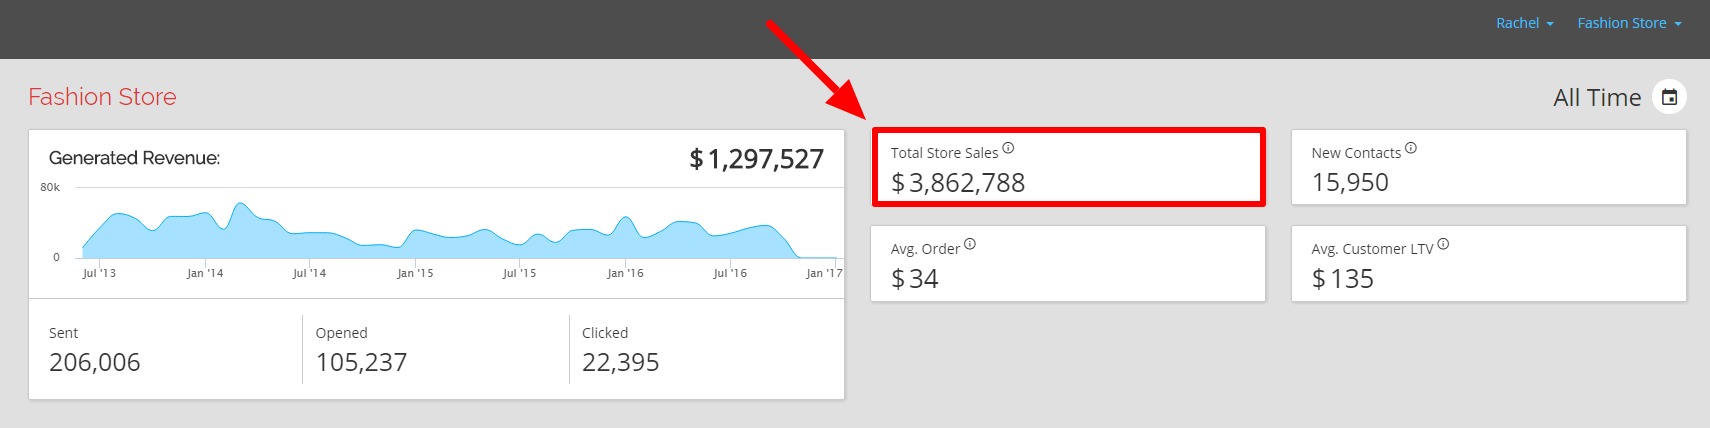This screenshot has width=1710, height=428.
Task: Click the $1,297,527 revenue value
Action: tap(757, 159)
